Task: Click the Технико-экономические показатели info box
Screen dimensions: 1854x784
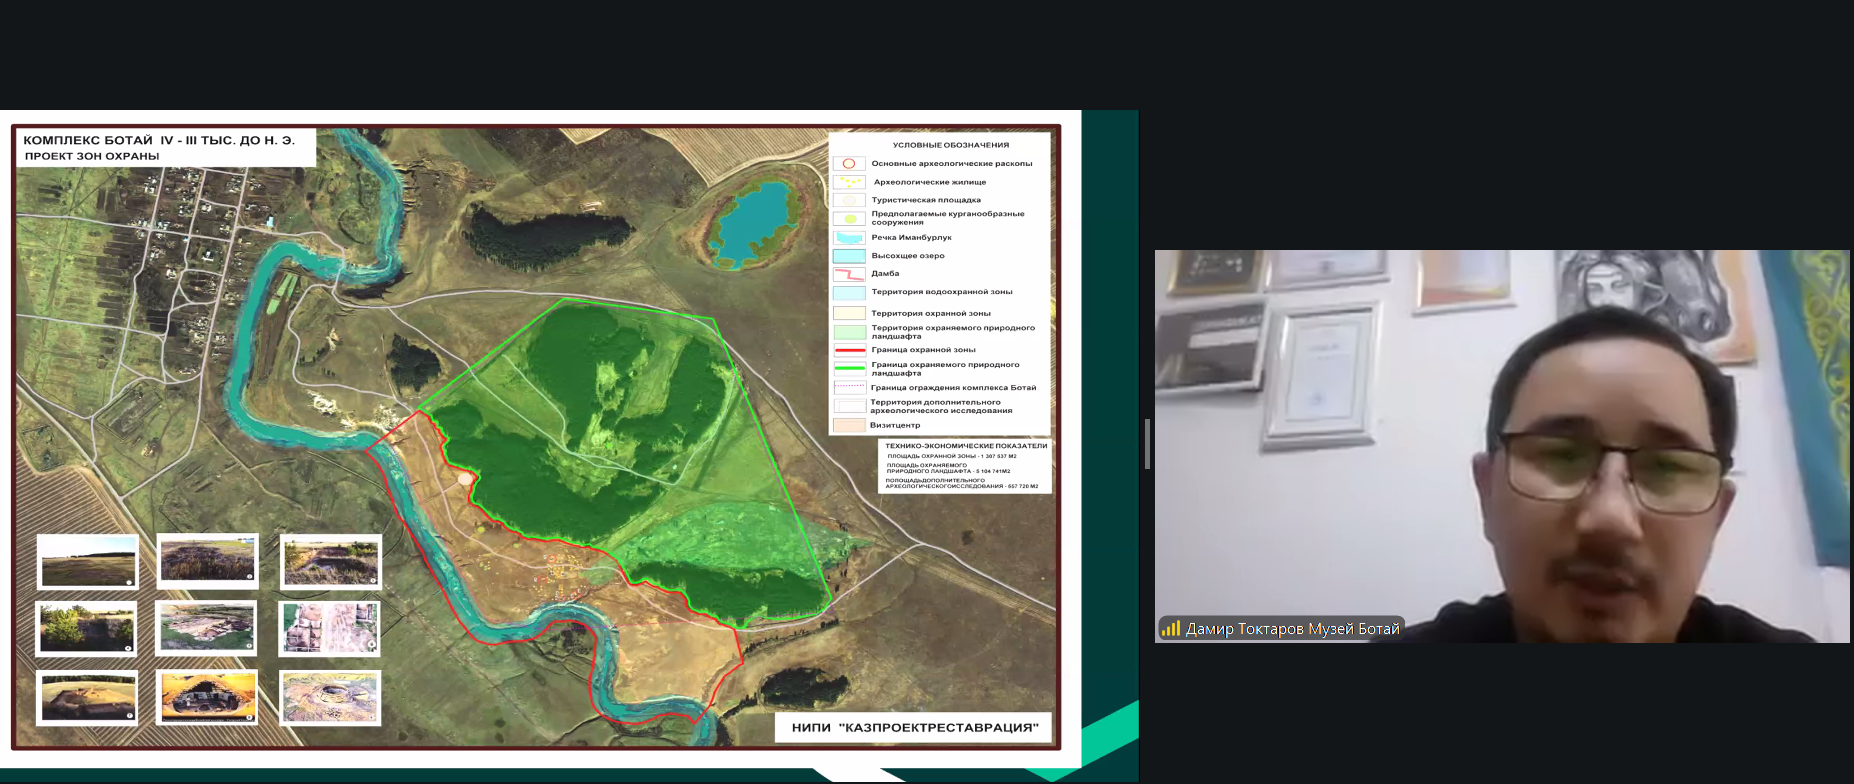Action: pyautogui.click(x=964, y=466)
